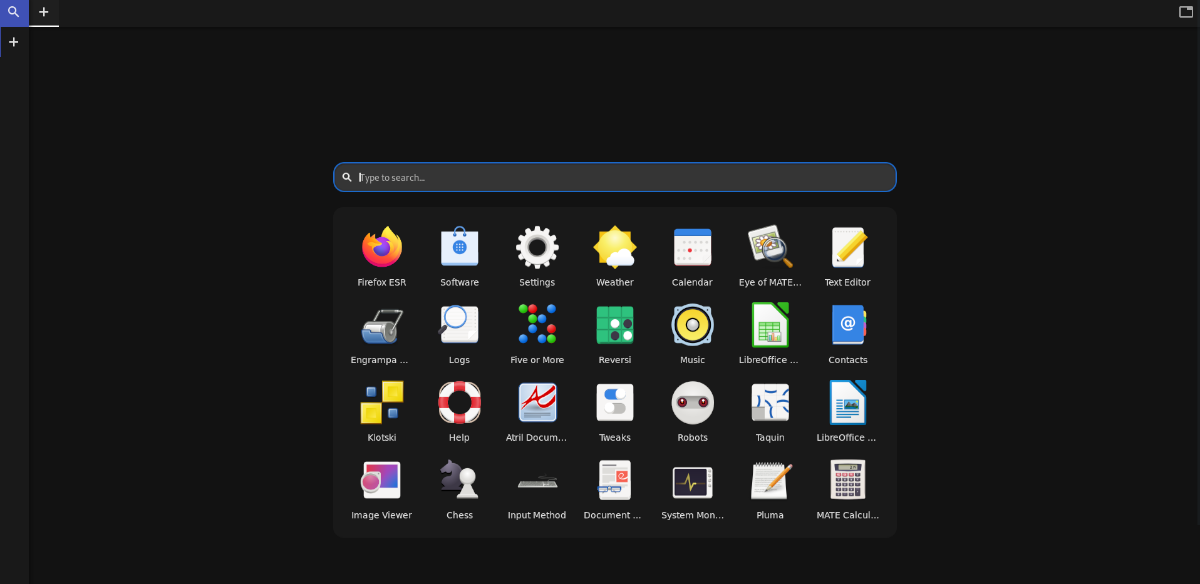Open Atril Document Viewer
Viewport: 1200px width, 584px height.
(537, 402)
